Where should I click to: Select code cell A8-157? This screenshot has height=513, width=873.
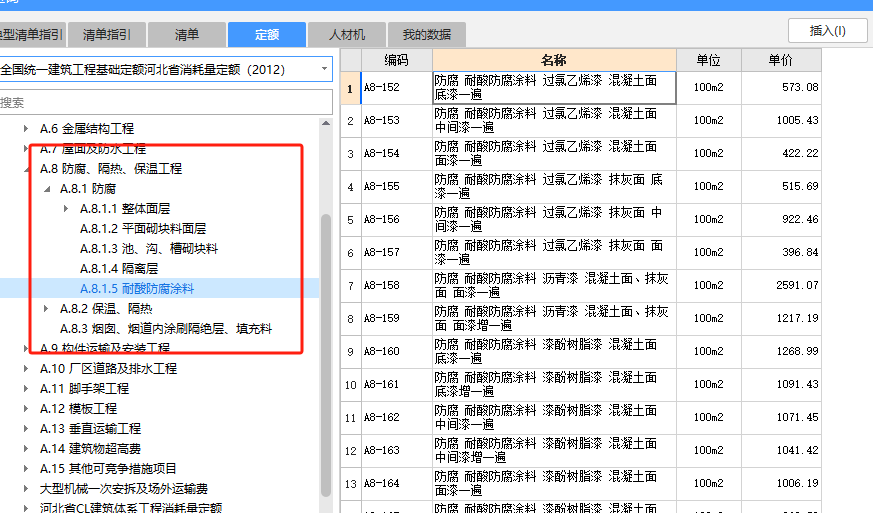point(397,252)
